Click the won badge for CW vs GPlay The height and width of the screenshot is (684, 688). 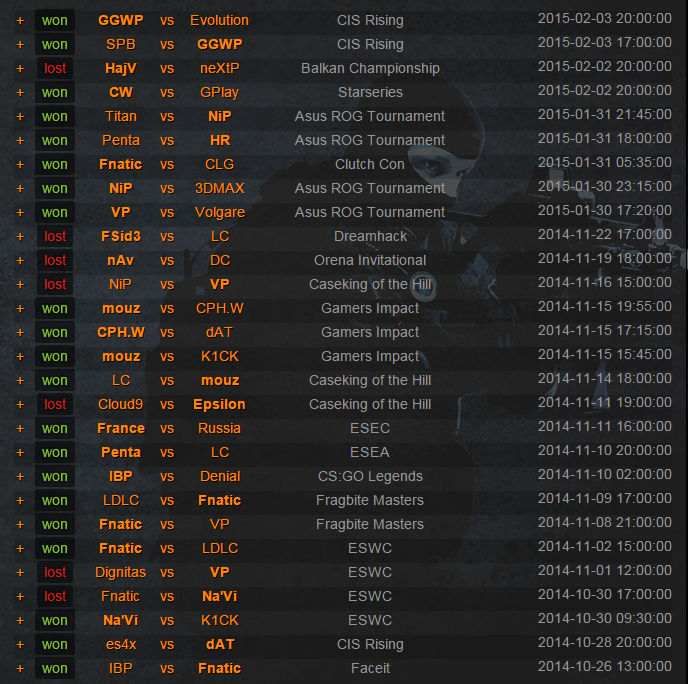(x=55, y=93)
